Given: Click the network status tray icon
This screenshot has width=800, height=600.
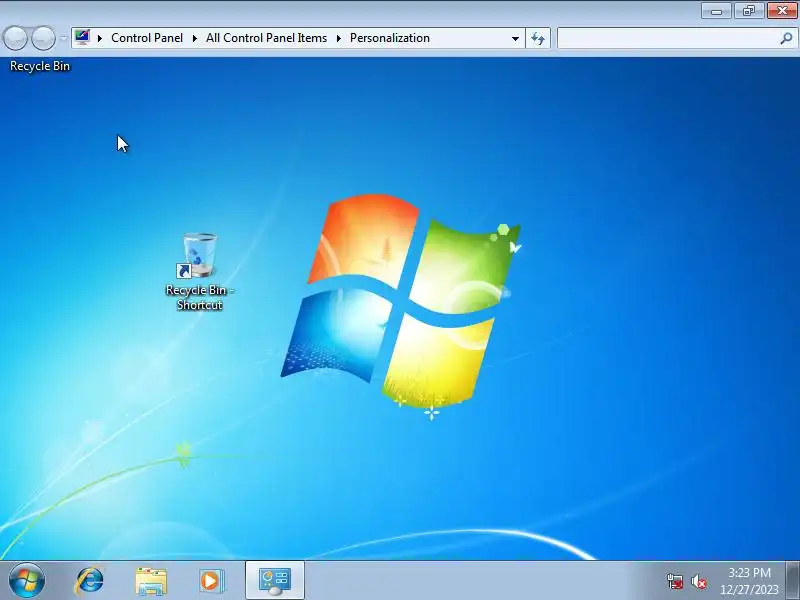Looking at the screenshot, I should [675, 581].
